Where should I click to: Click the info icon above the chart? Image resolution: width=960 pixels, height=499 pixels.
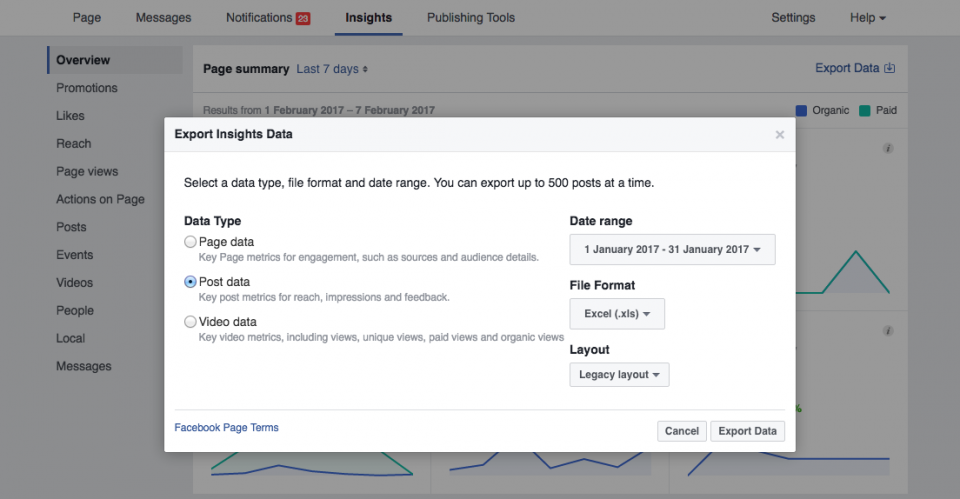click(888, 148)
